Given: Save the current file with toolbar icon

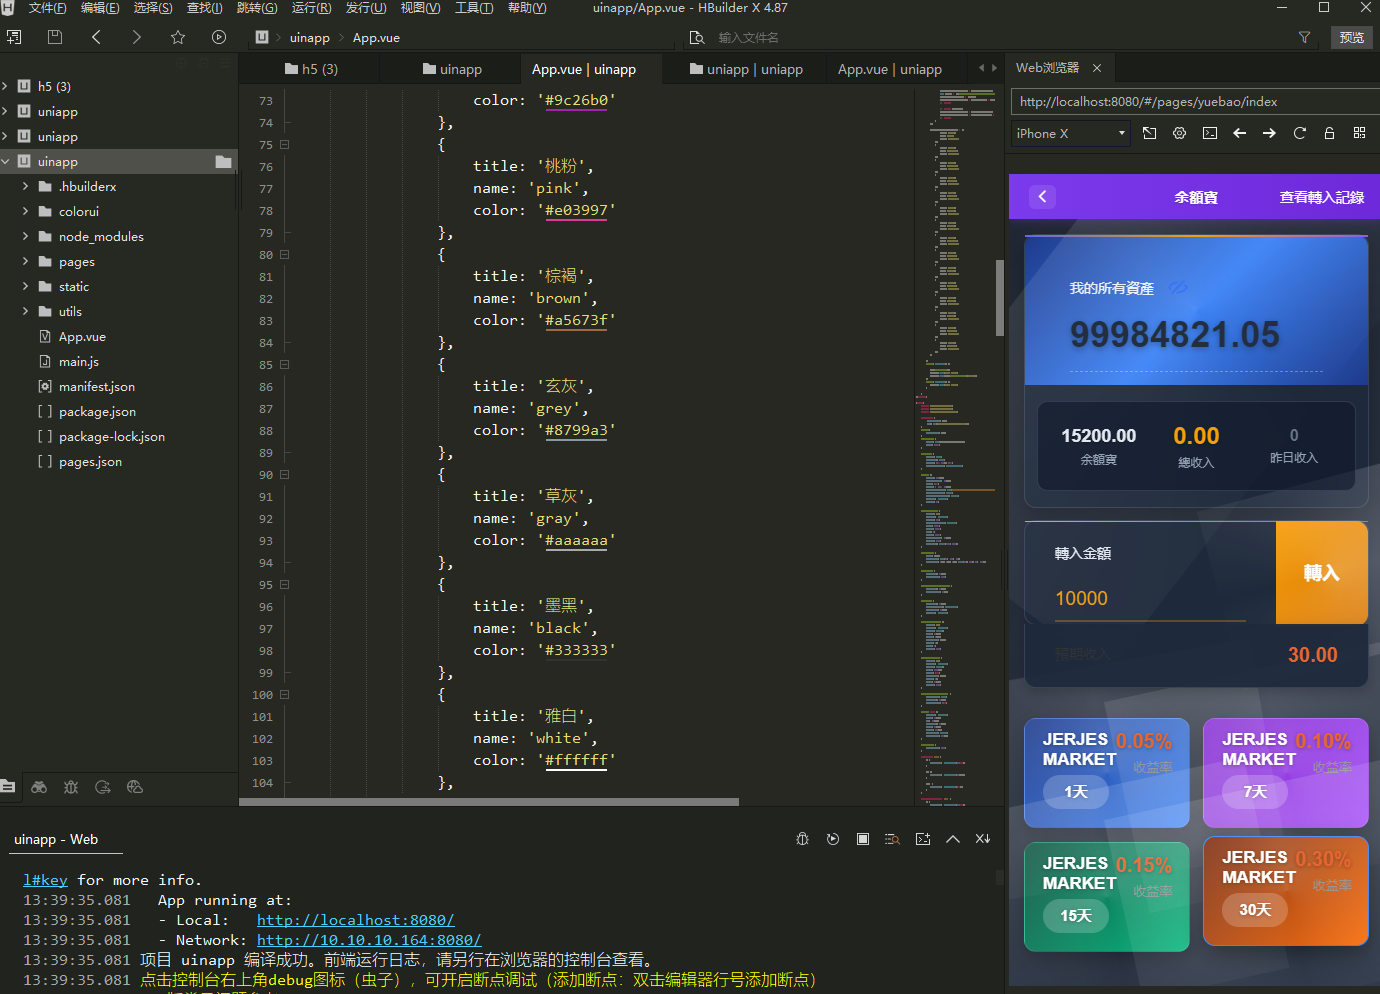Looking at the screenshot, I should (x=55, y=37).
